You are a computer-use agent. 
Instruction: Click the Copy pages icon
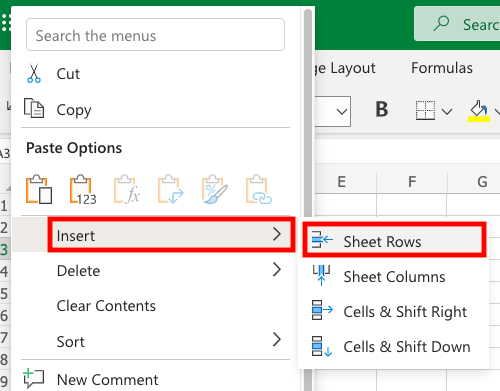click(x=34, y=108)
